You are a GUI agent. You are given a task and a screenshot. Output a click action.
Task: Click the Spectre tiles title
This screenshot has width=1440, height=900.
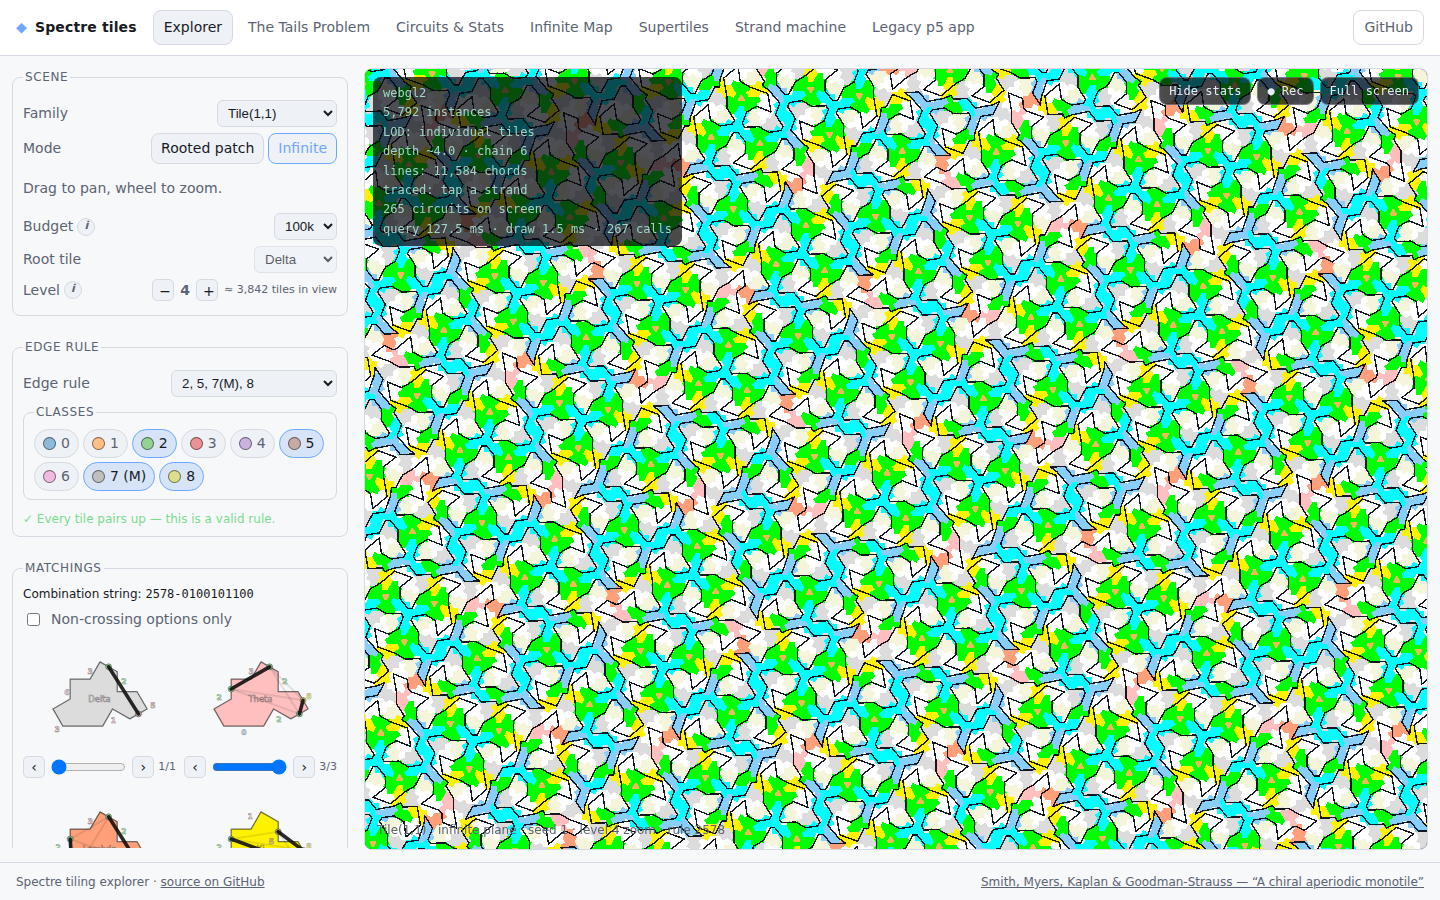pos(86,27)
